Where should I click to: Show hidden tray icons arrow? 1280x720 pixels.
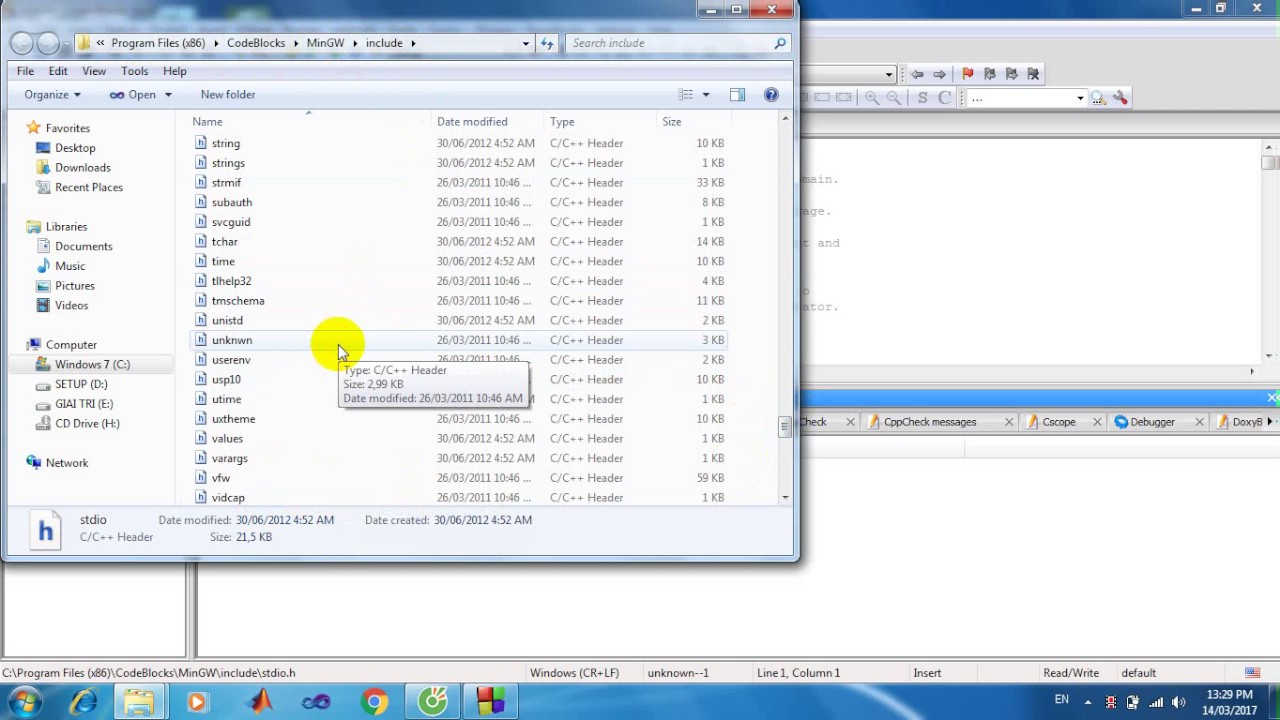[1088, 702]
